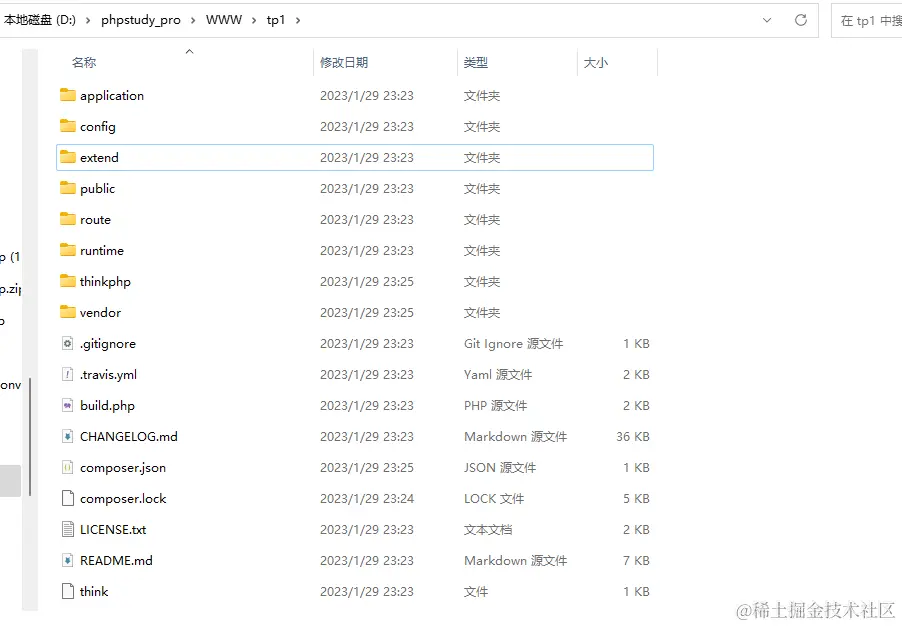
Task: Click the vendor folder icon
Action: tap(68, 312)
